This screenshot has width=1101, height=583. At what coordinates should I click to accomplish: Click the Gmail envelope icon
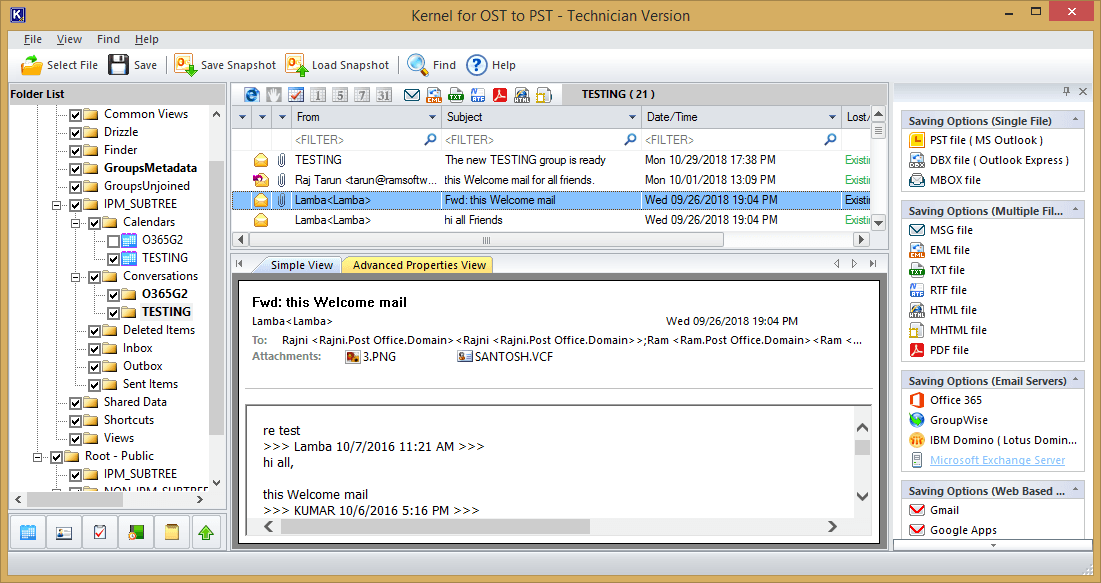tap(916, 510)
